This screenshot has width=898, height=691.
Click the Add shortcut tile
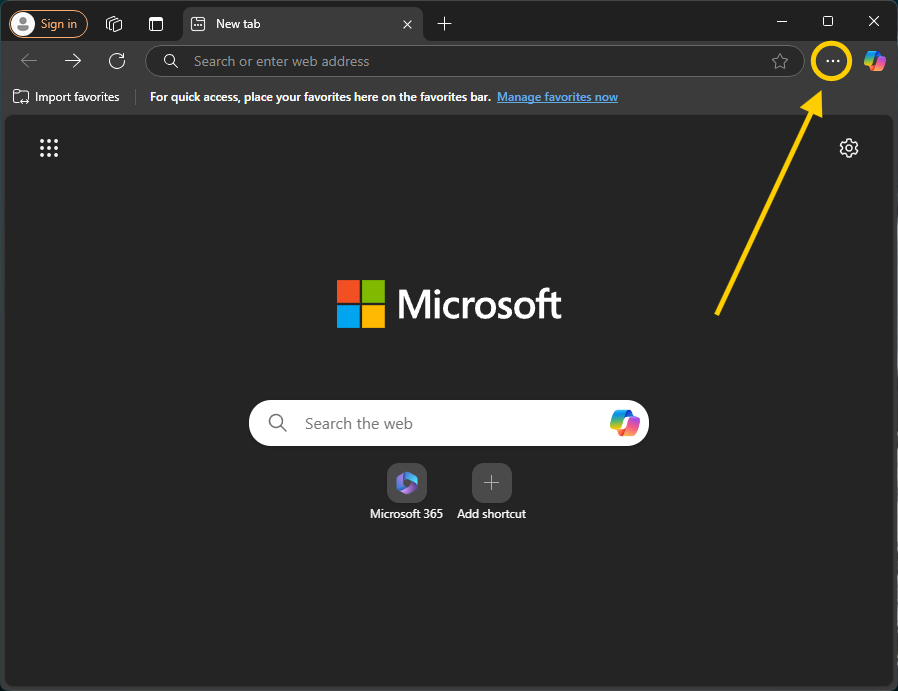click(x=491, y=484)
